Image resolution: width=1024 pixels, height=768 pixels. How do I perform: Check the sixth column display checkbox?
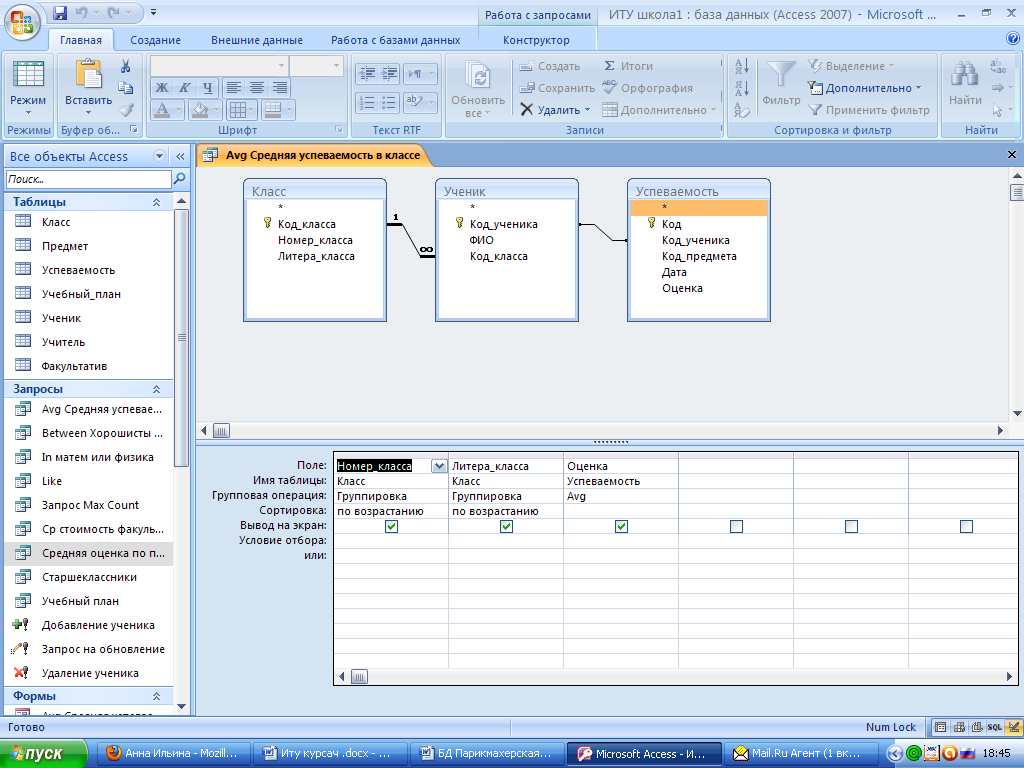[966, 526]
